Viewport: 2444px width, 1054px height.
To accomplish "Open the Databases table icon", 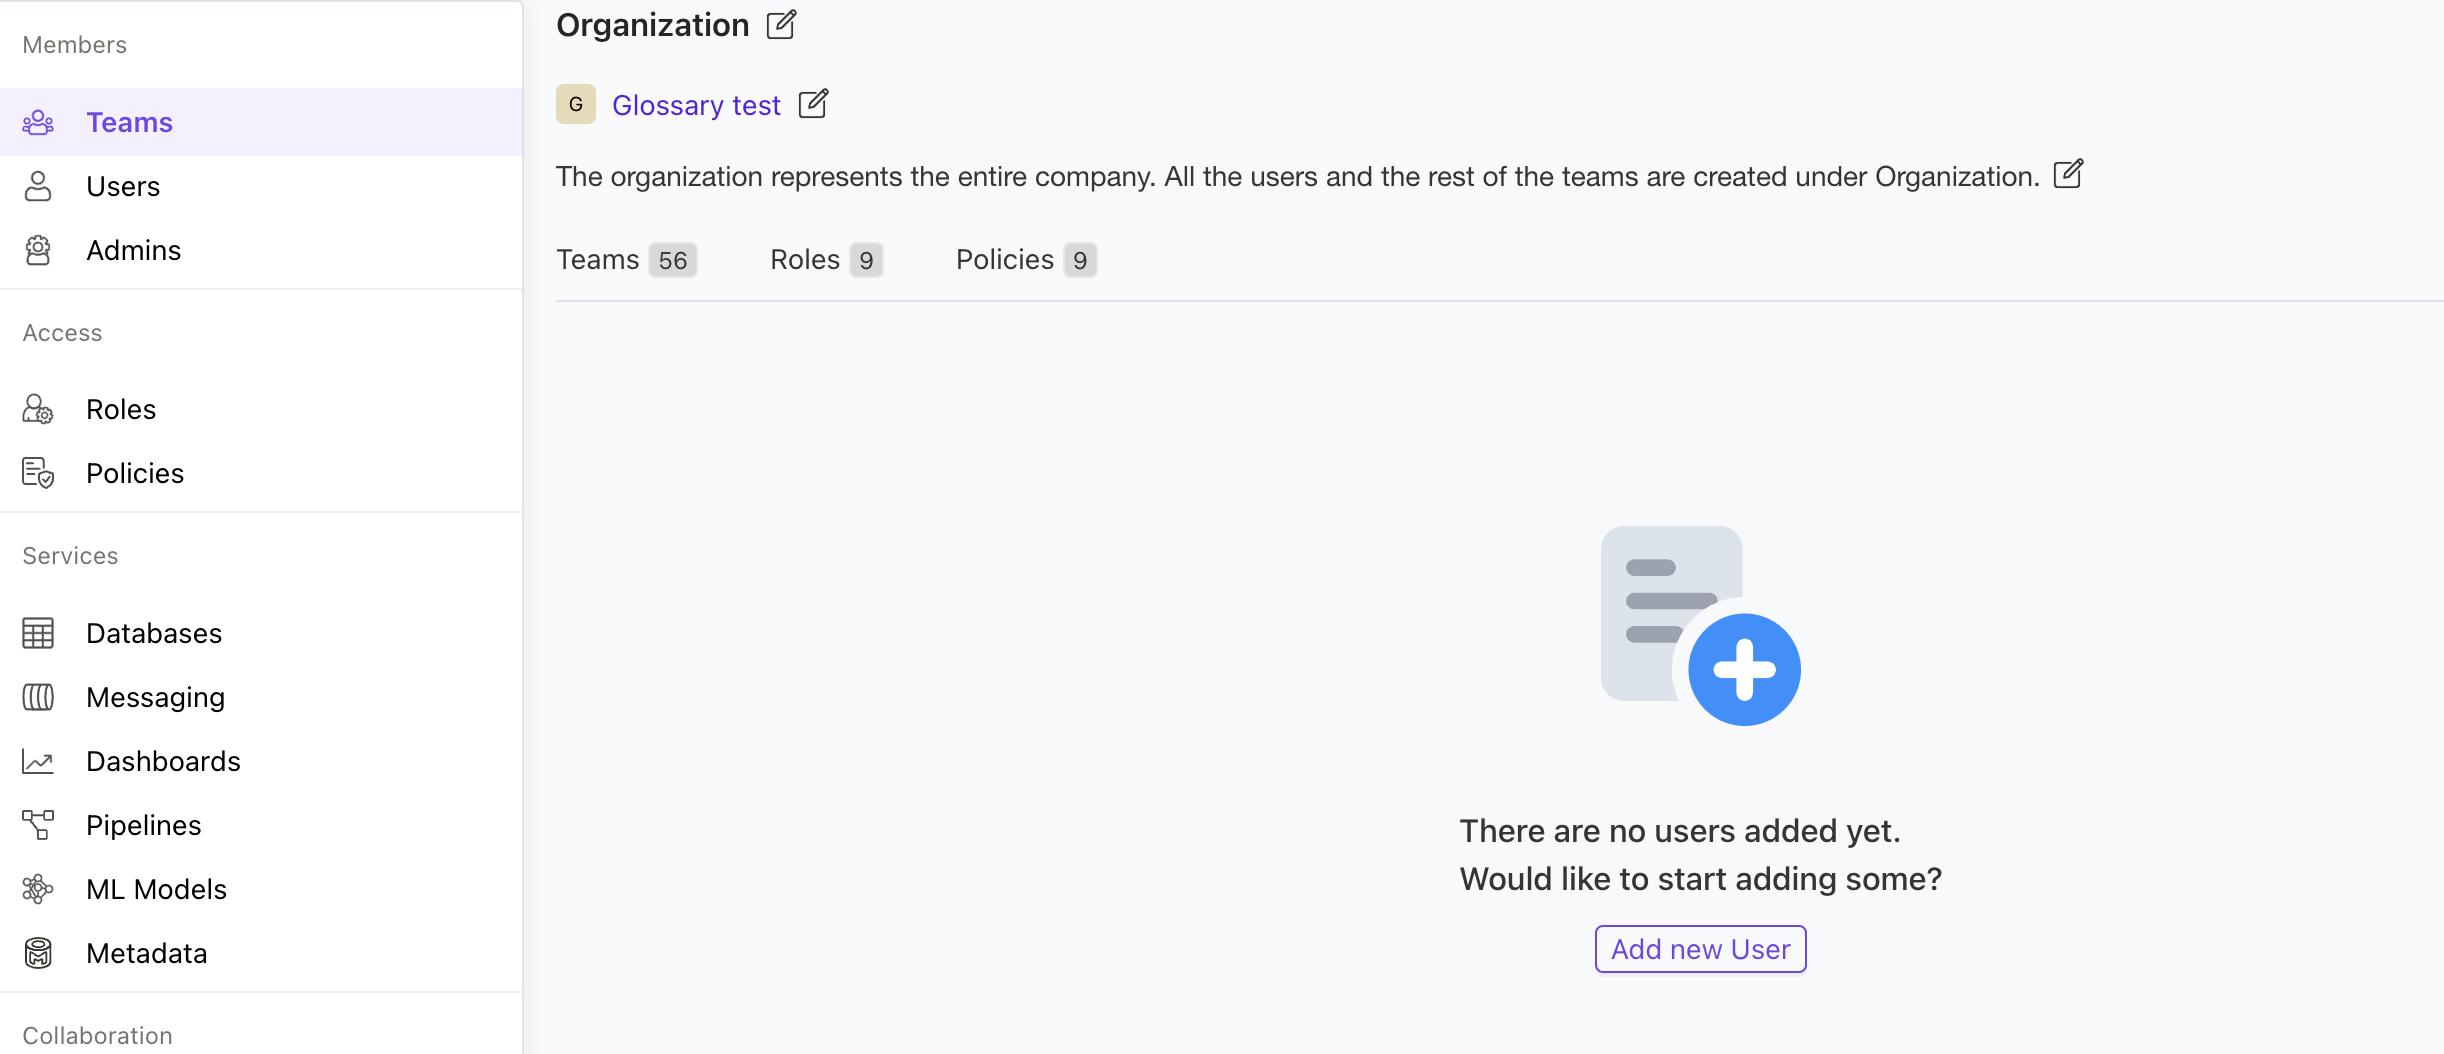I will [x=37, y=633].
